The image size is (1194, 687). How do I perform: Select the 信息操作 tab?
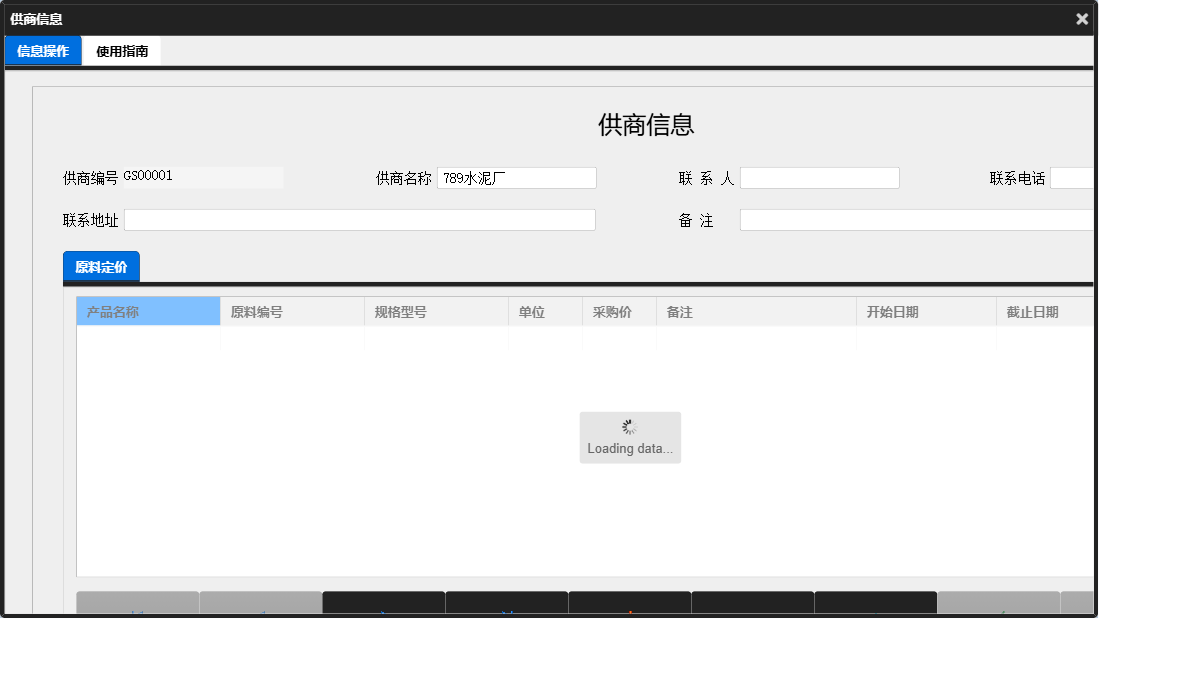(x=42, y=50)
